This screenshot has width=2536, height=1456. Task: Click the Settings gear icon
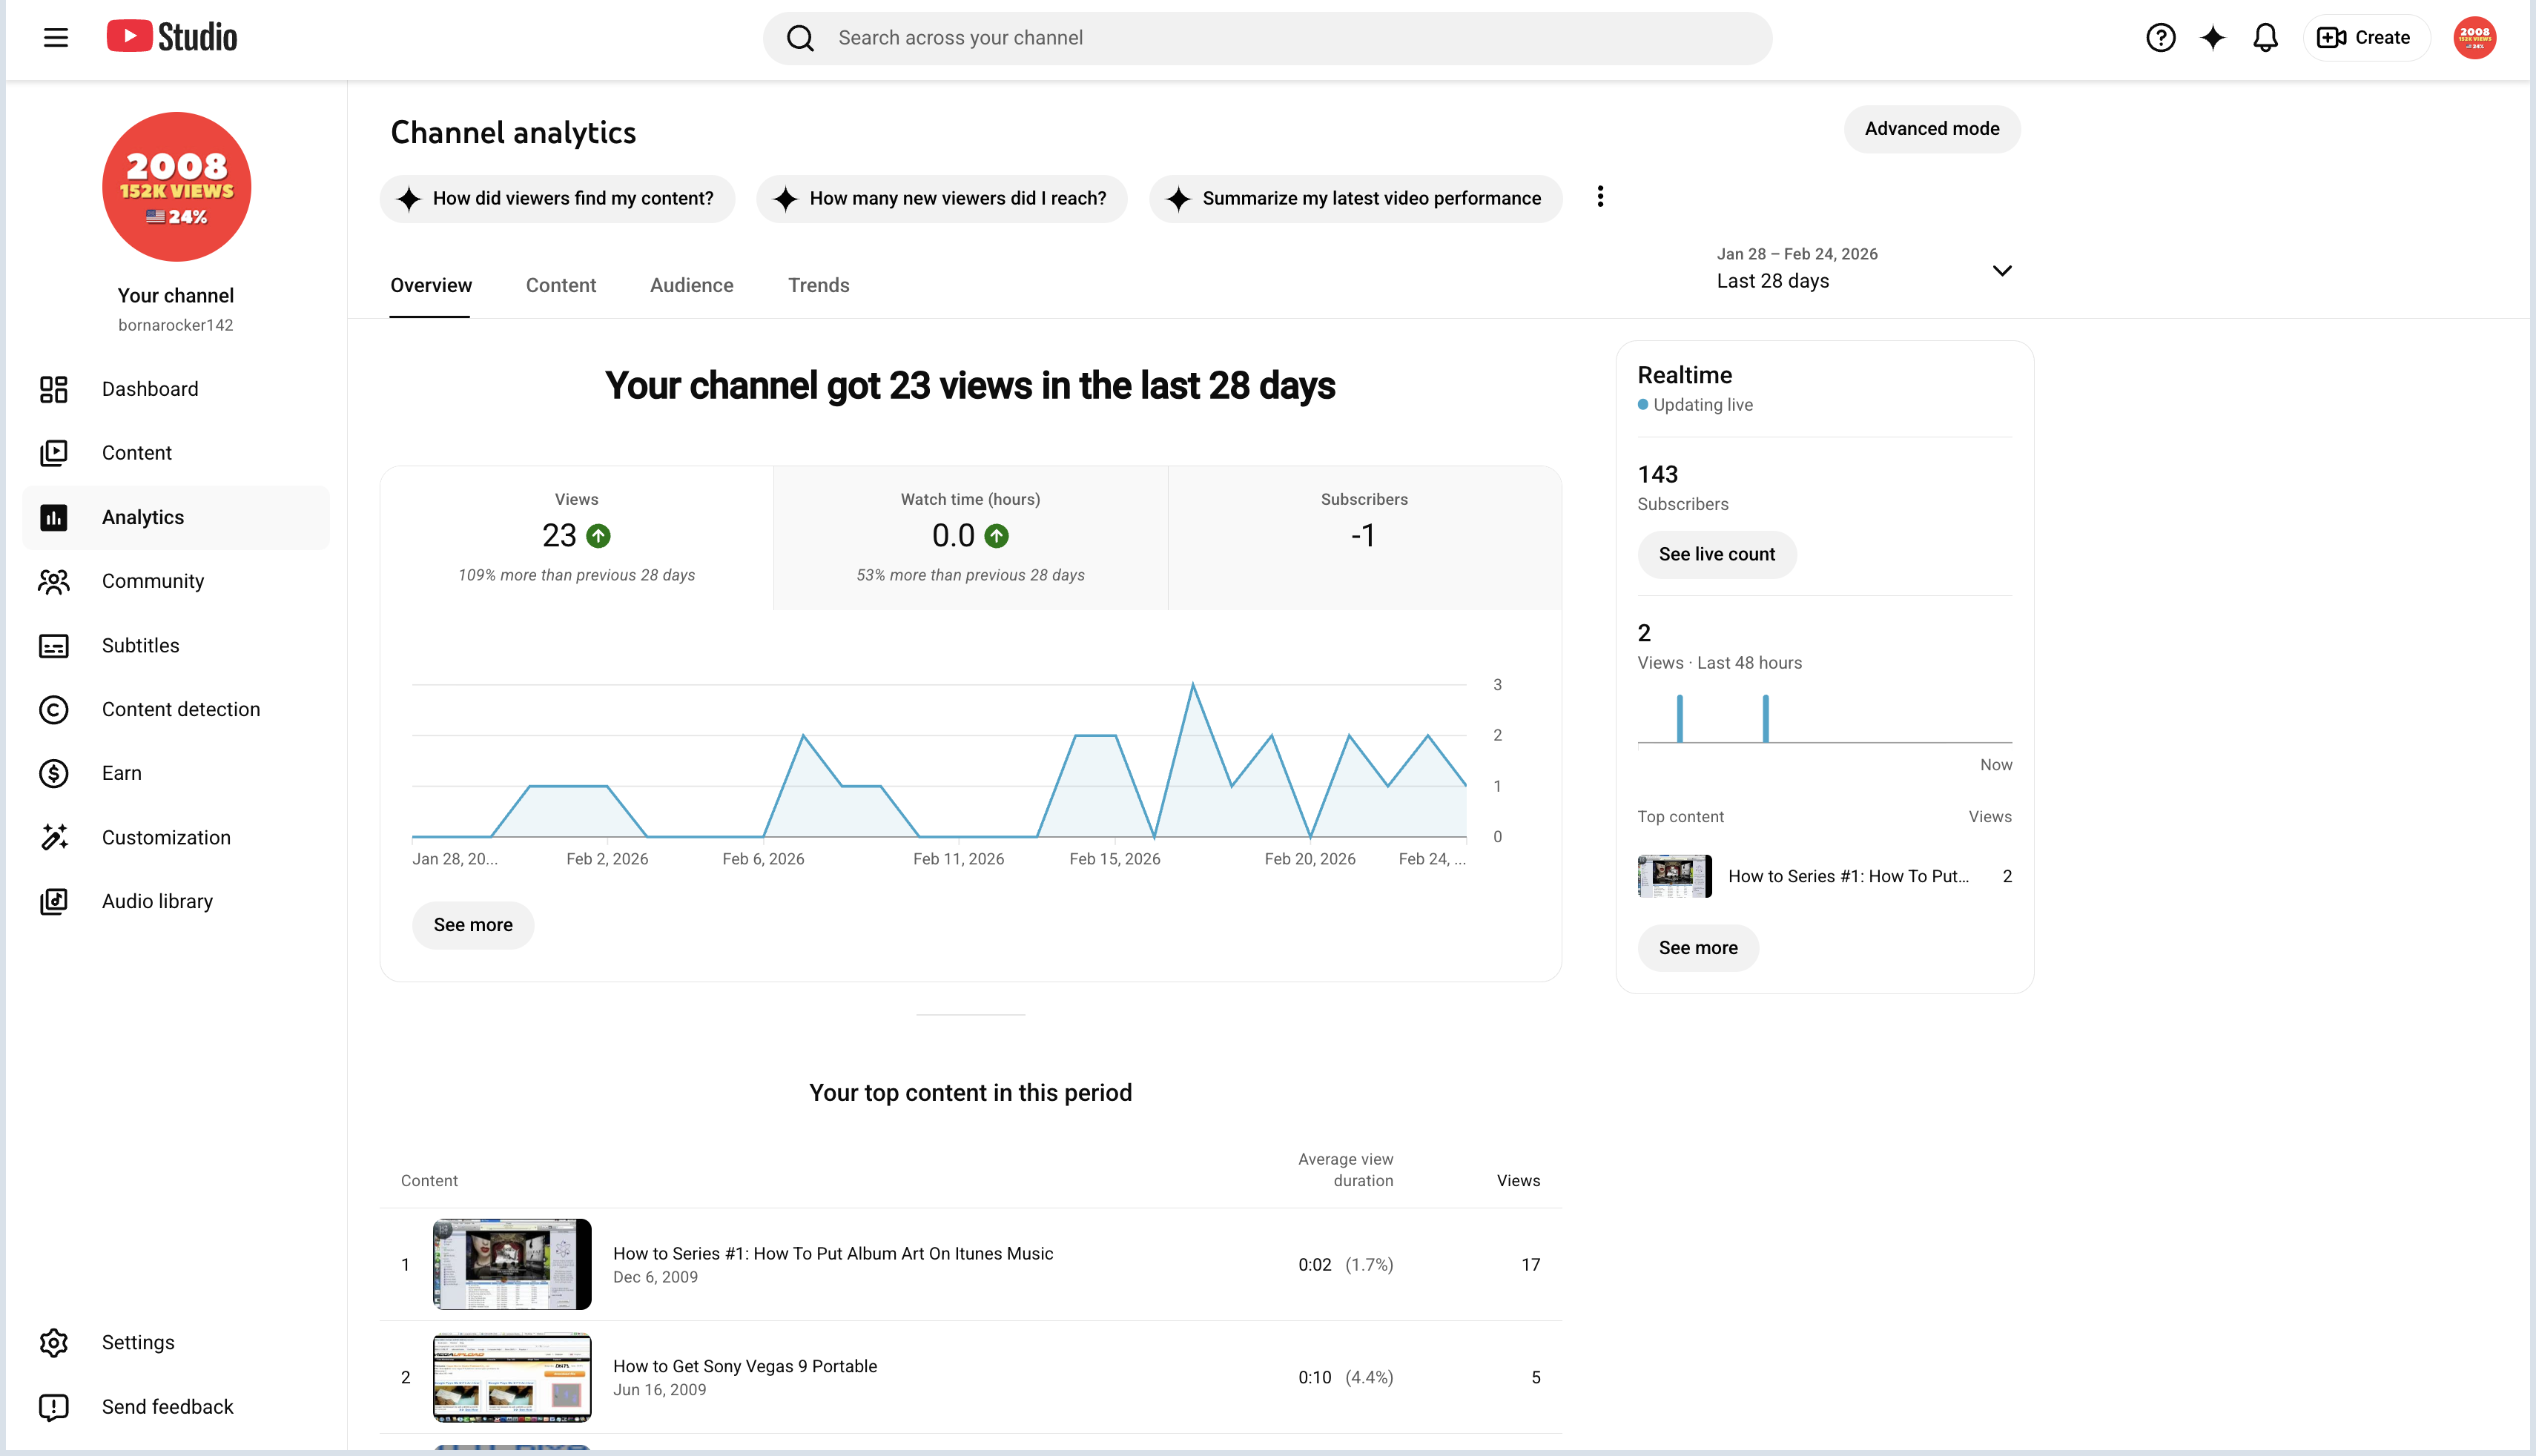tap(54, 1342)
